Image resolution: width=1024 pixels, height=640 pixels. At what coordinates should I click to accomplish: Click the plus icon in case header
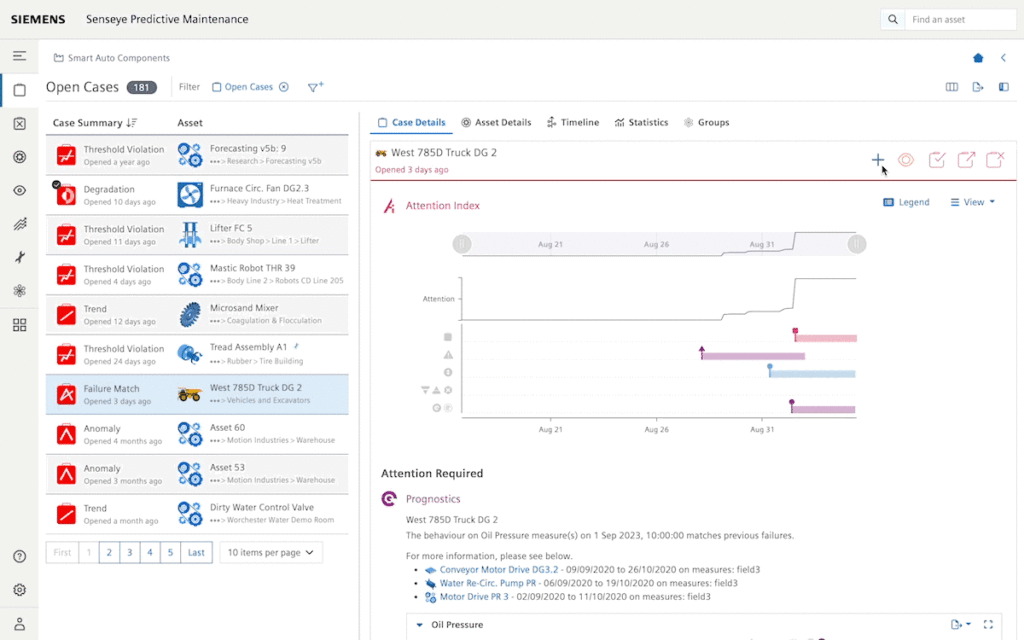click(878, 160)
